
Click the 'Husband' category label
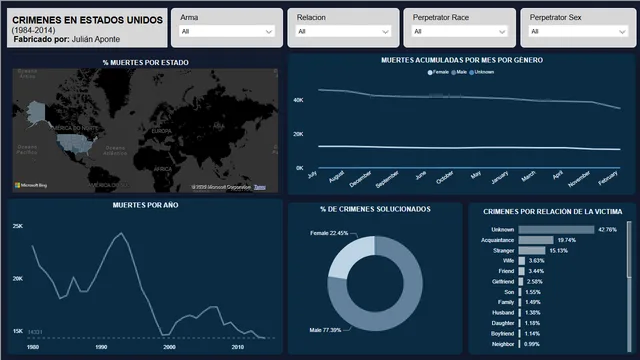pos(503,313)
